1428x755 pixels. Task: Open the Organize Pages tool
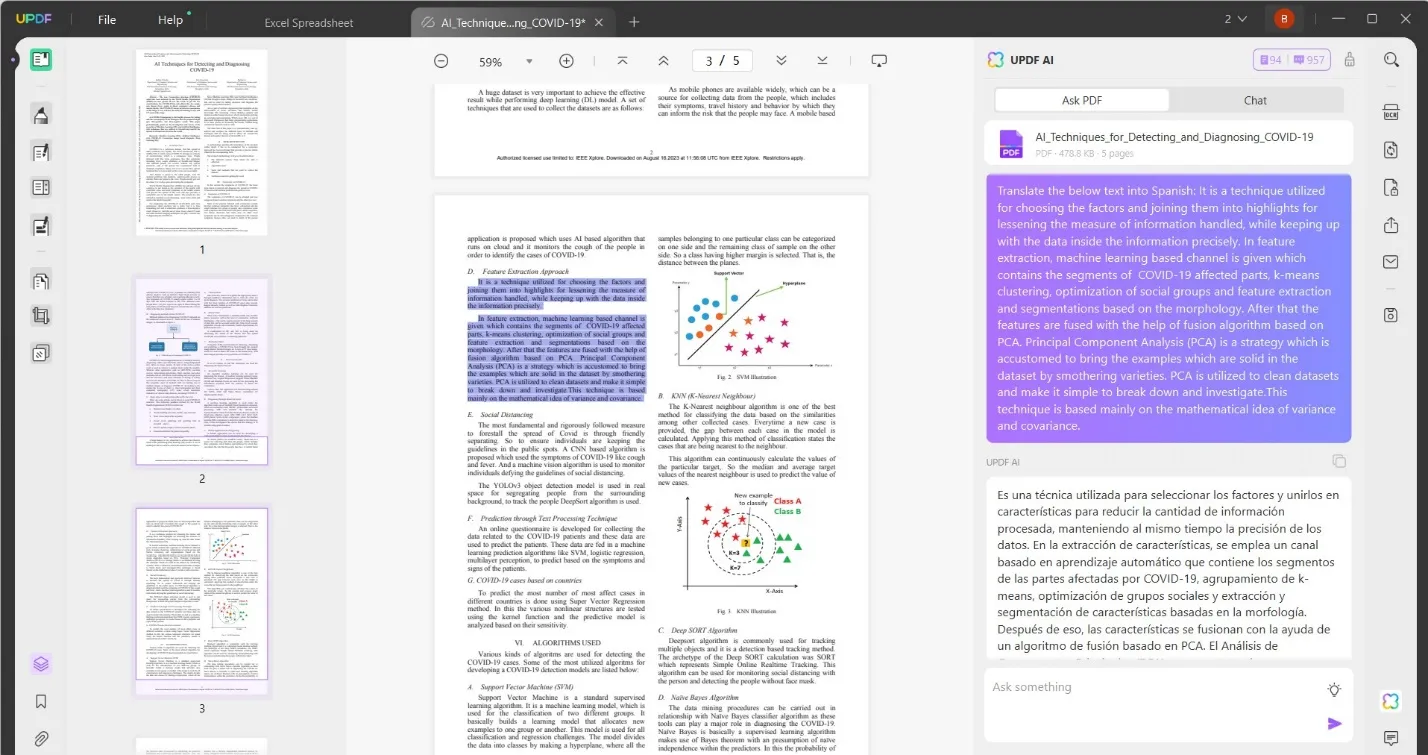tap(41, 281)
